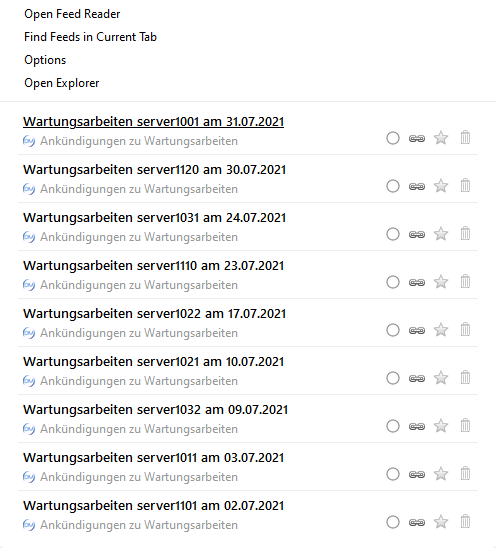This screenshot has width=496, height=548.
Task: Star the server1011 maintenance entry
Action: click(x=441, y=474)
